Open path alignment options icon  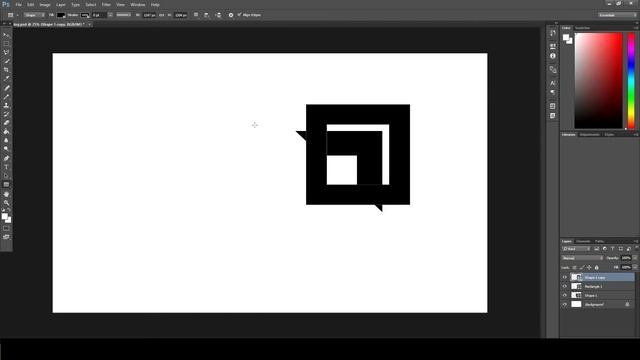coord(207,15)
